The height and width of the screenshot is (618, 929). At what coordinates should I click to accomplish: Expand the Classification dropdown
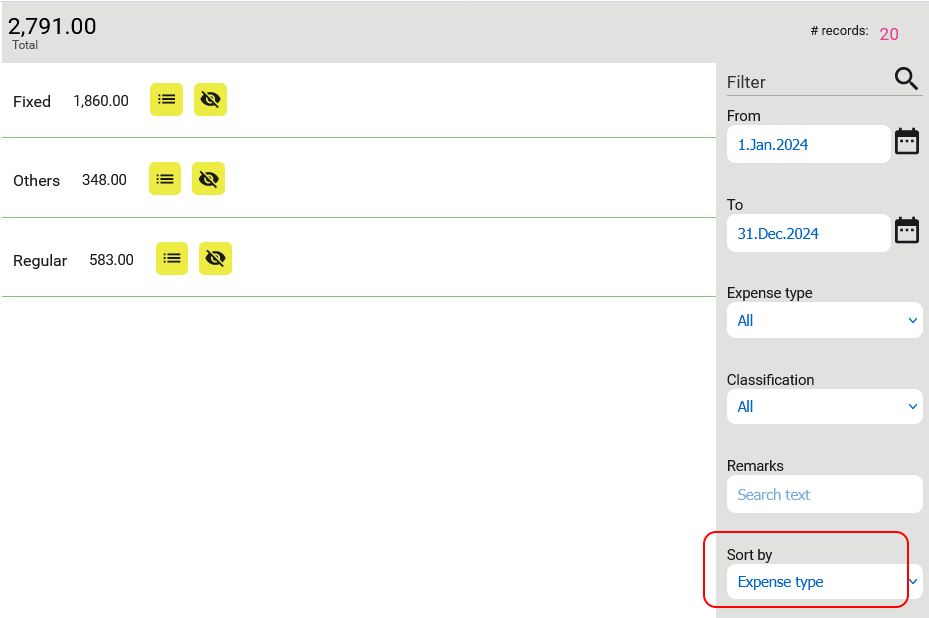[824, 407]
